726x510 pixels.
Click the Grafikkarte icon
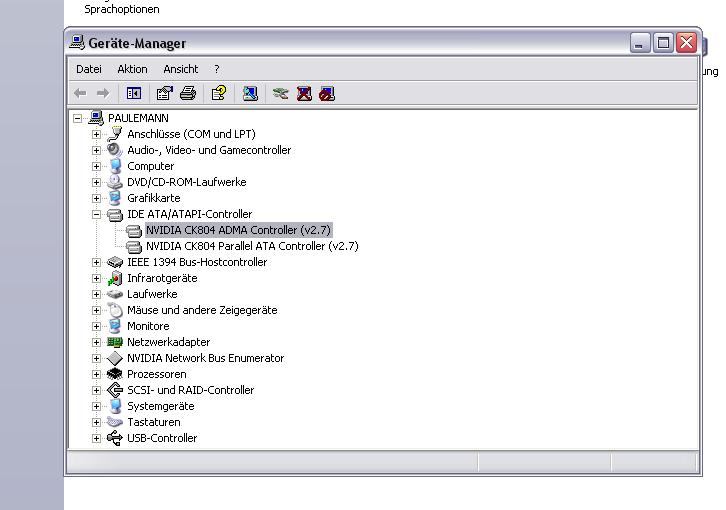[115, 198]
